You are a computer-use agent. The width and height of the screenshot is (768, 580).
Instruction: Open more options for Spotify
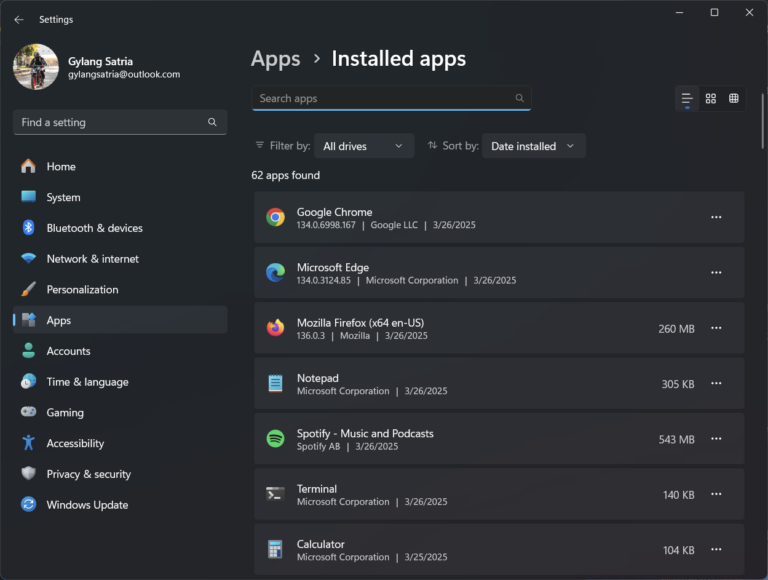[716, 439]
